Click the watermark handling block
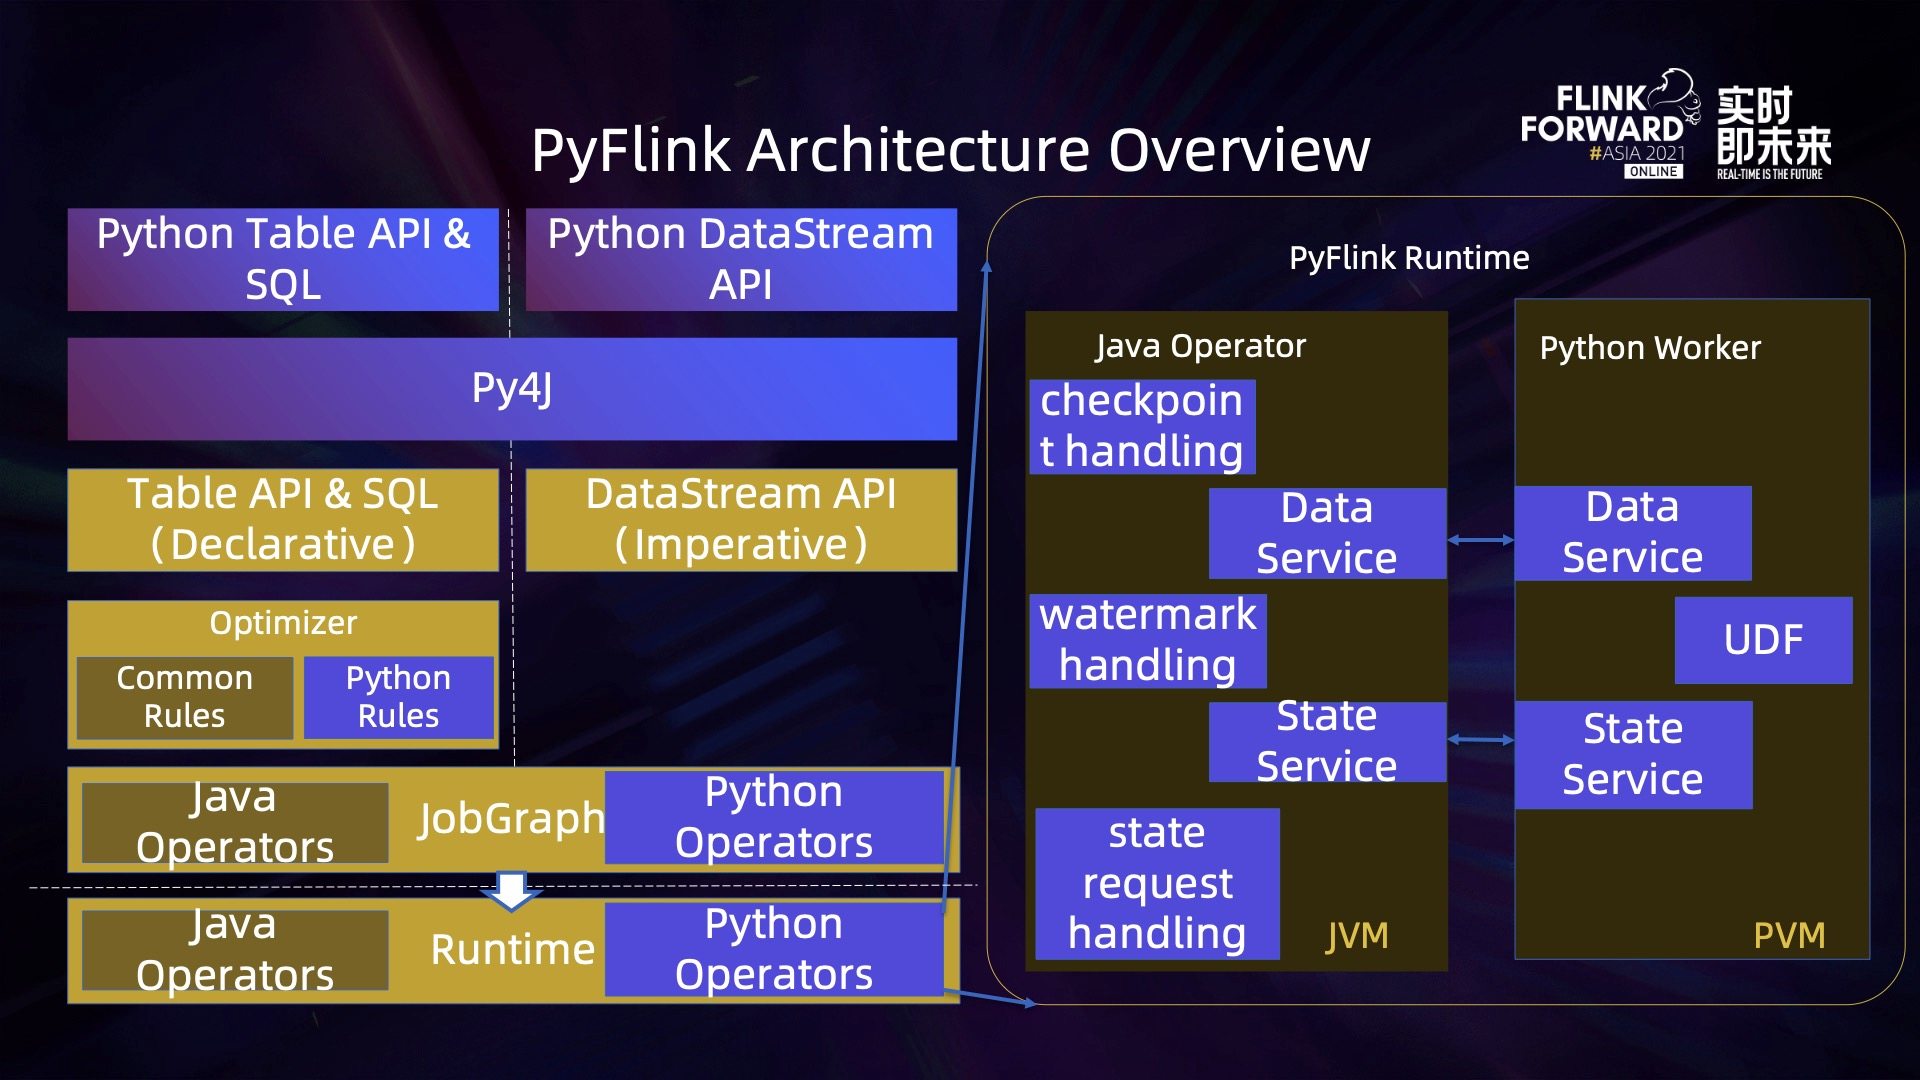The height and width of the screenshot is (1080, 1920). click(1147, 640)
